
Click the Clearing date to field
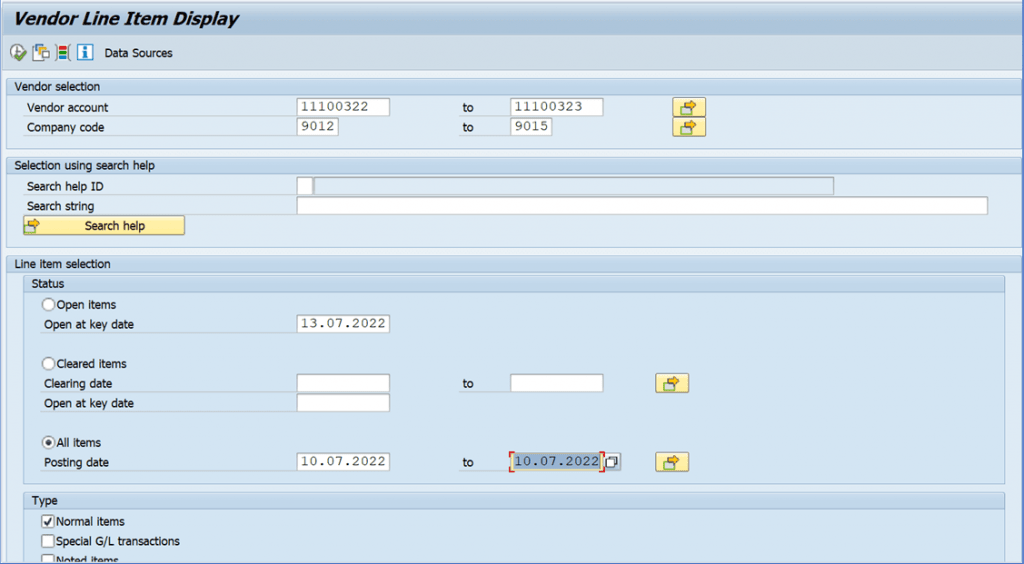pyautogui.click(x=556, y=383)
